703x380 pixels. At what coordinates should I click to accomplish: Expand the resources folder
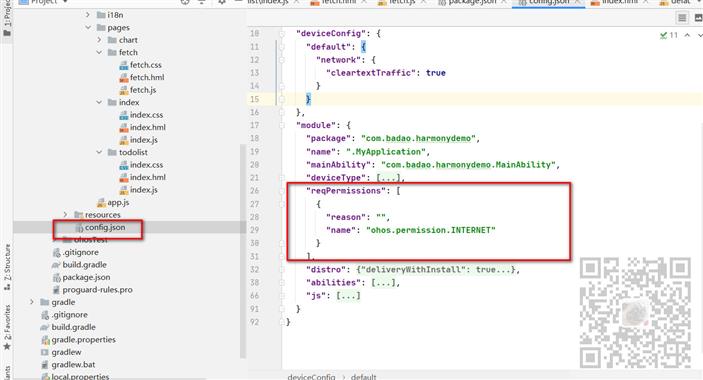[x=65, y=215]
